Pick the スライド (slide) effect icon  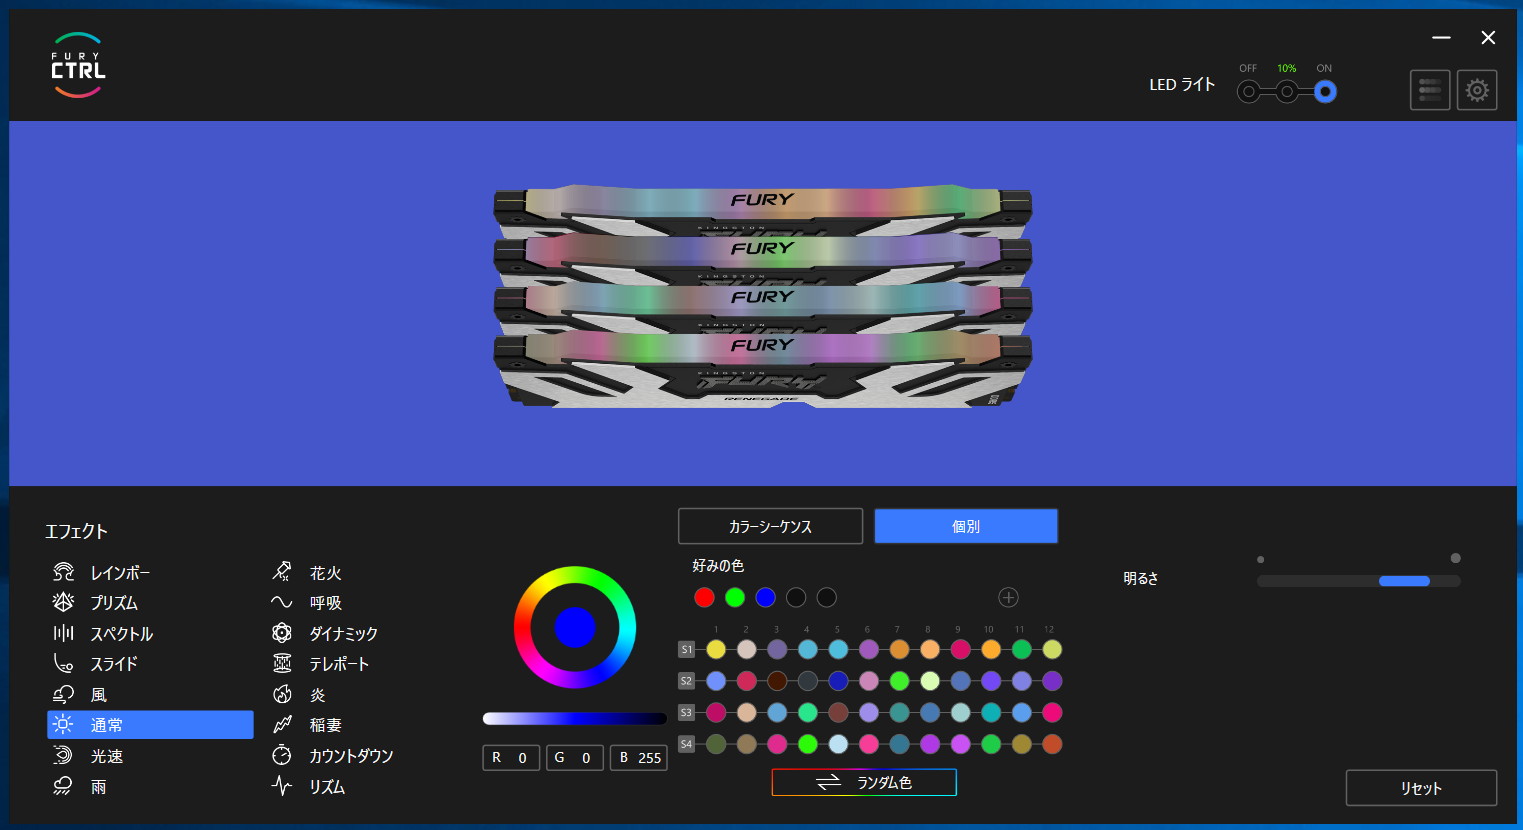coord(63,663)
